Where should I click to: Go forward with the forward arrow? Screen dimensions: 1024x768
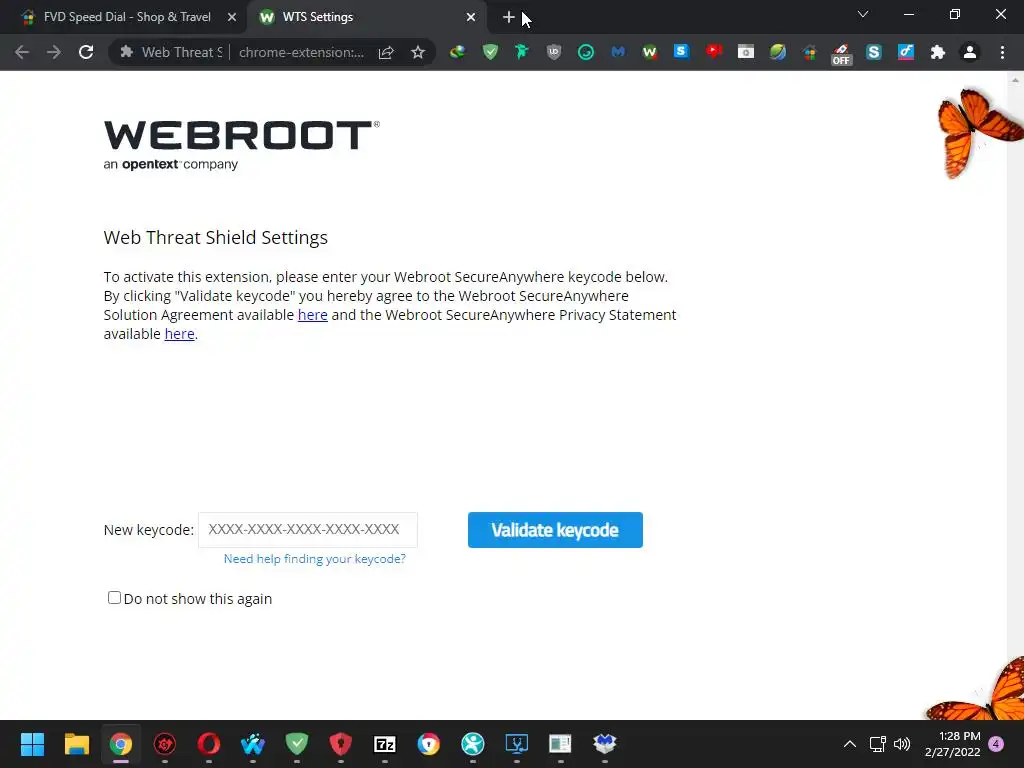[x=54, y=52]
